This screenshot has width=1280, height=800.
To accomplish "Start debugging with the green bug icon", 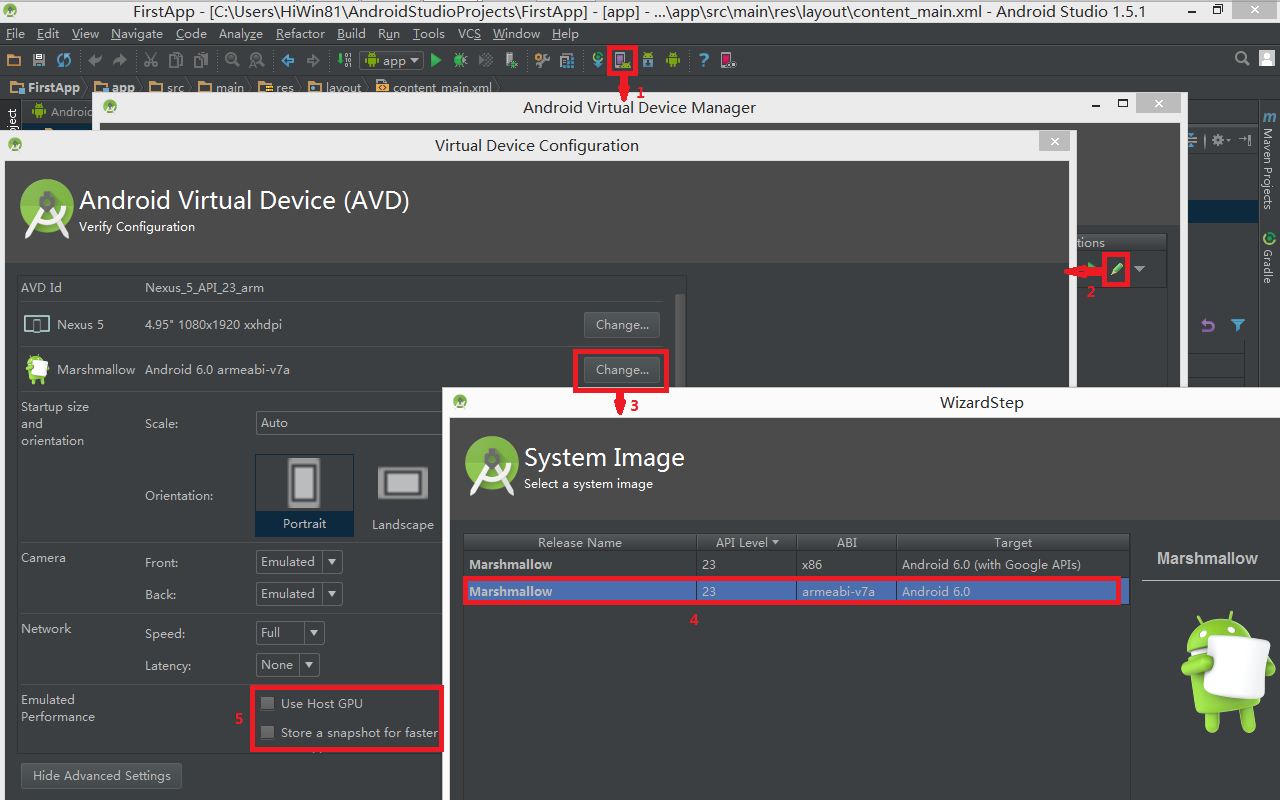I will pos(460,61).
